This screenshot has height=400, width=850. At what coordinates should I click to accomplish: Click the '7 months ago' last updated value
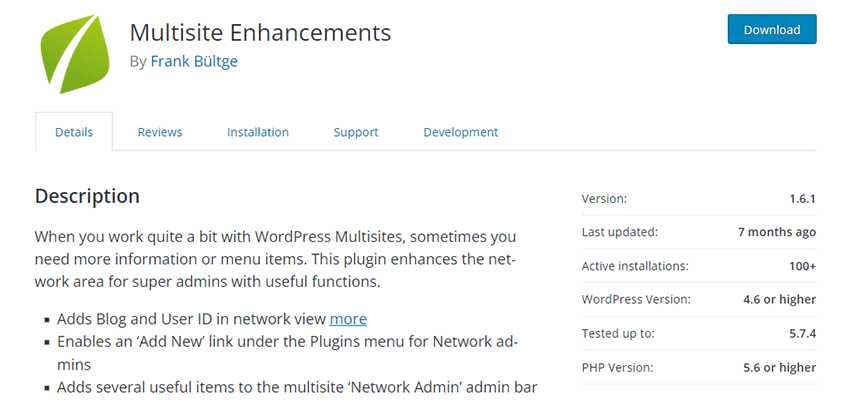pyautogui.click(x=777, y=232)
